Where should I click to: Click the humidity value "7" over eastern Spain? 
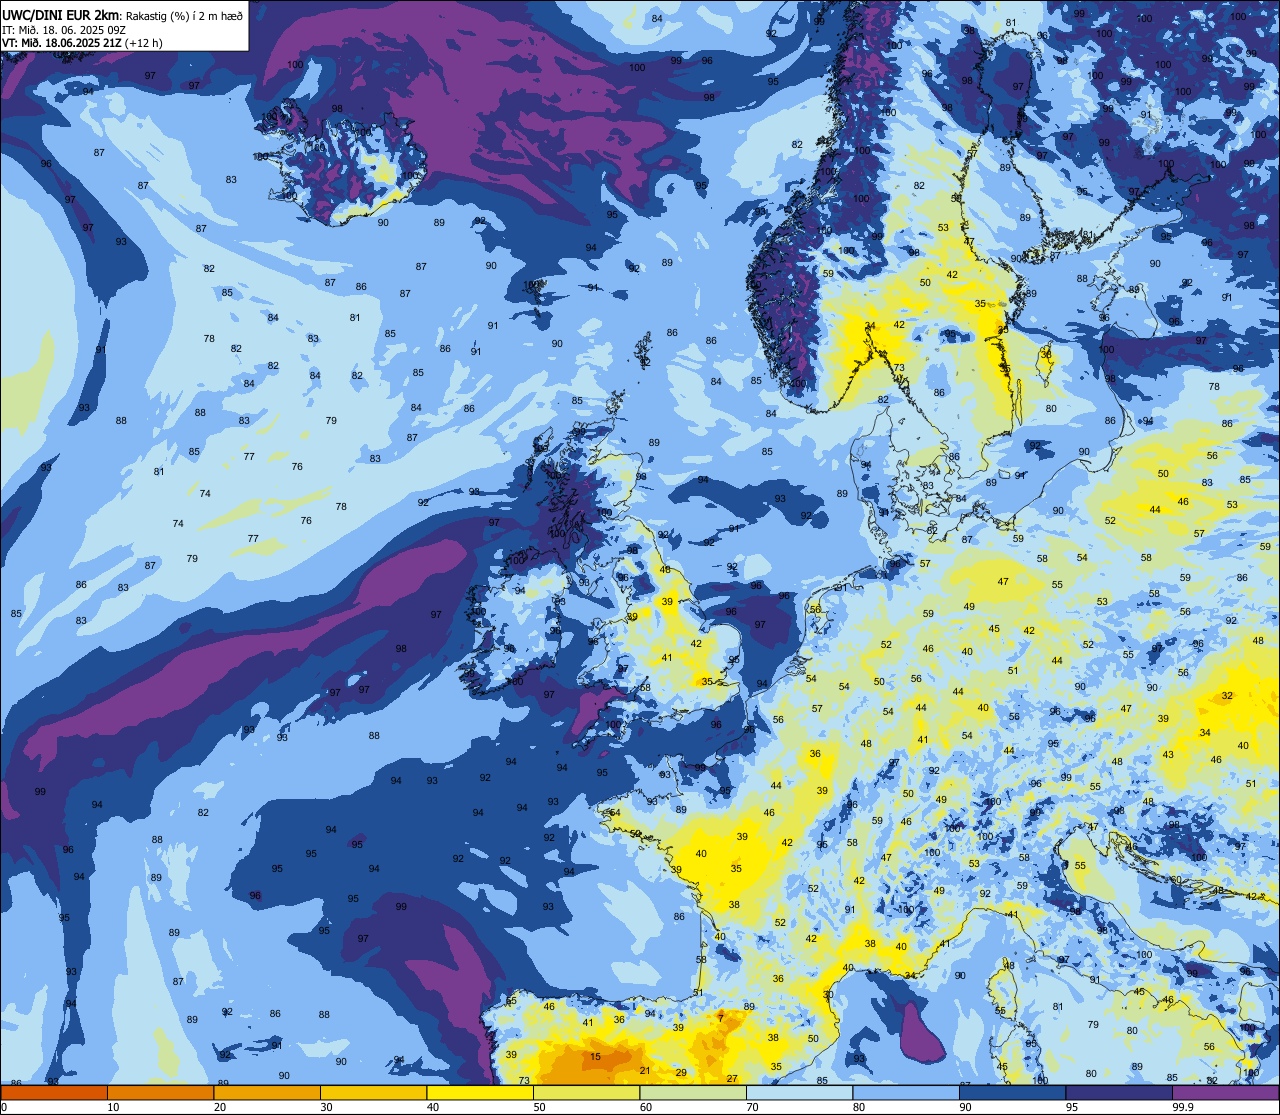point(720,1017)
